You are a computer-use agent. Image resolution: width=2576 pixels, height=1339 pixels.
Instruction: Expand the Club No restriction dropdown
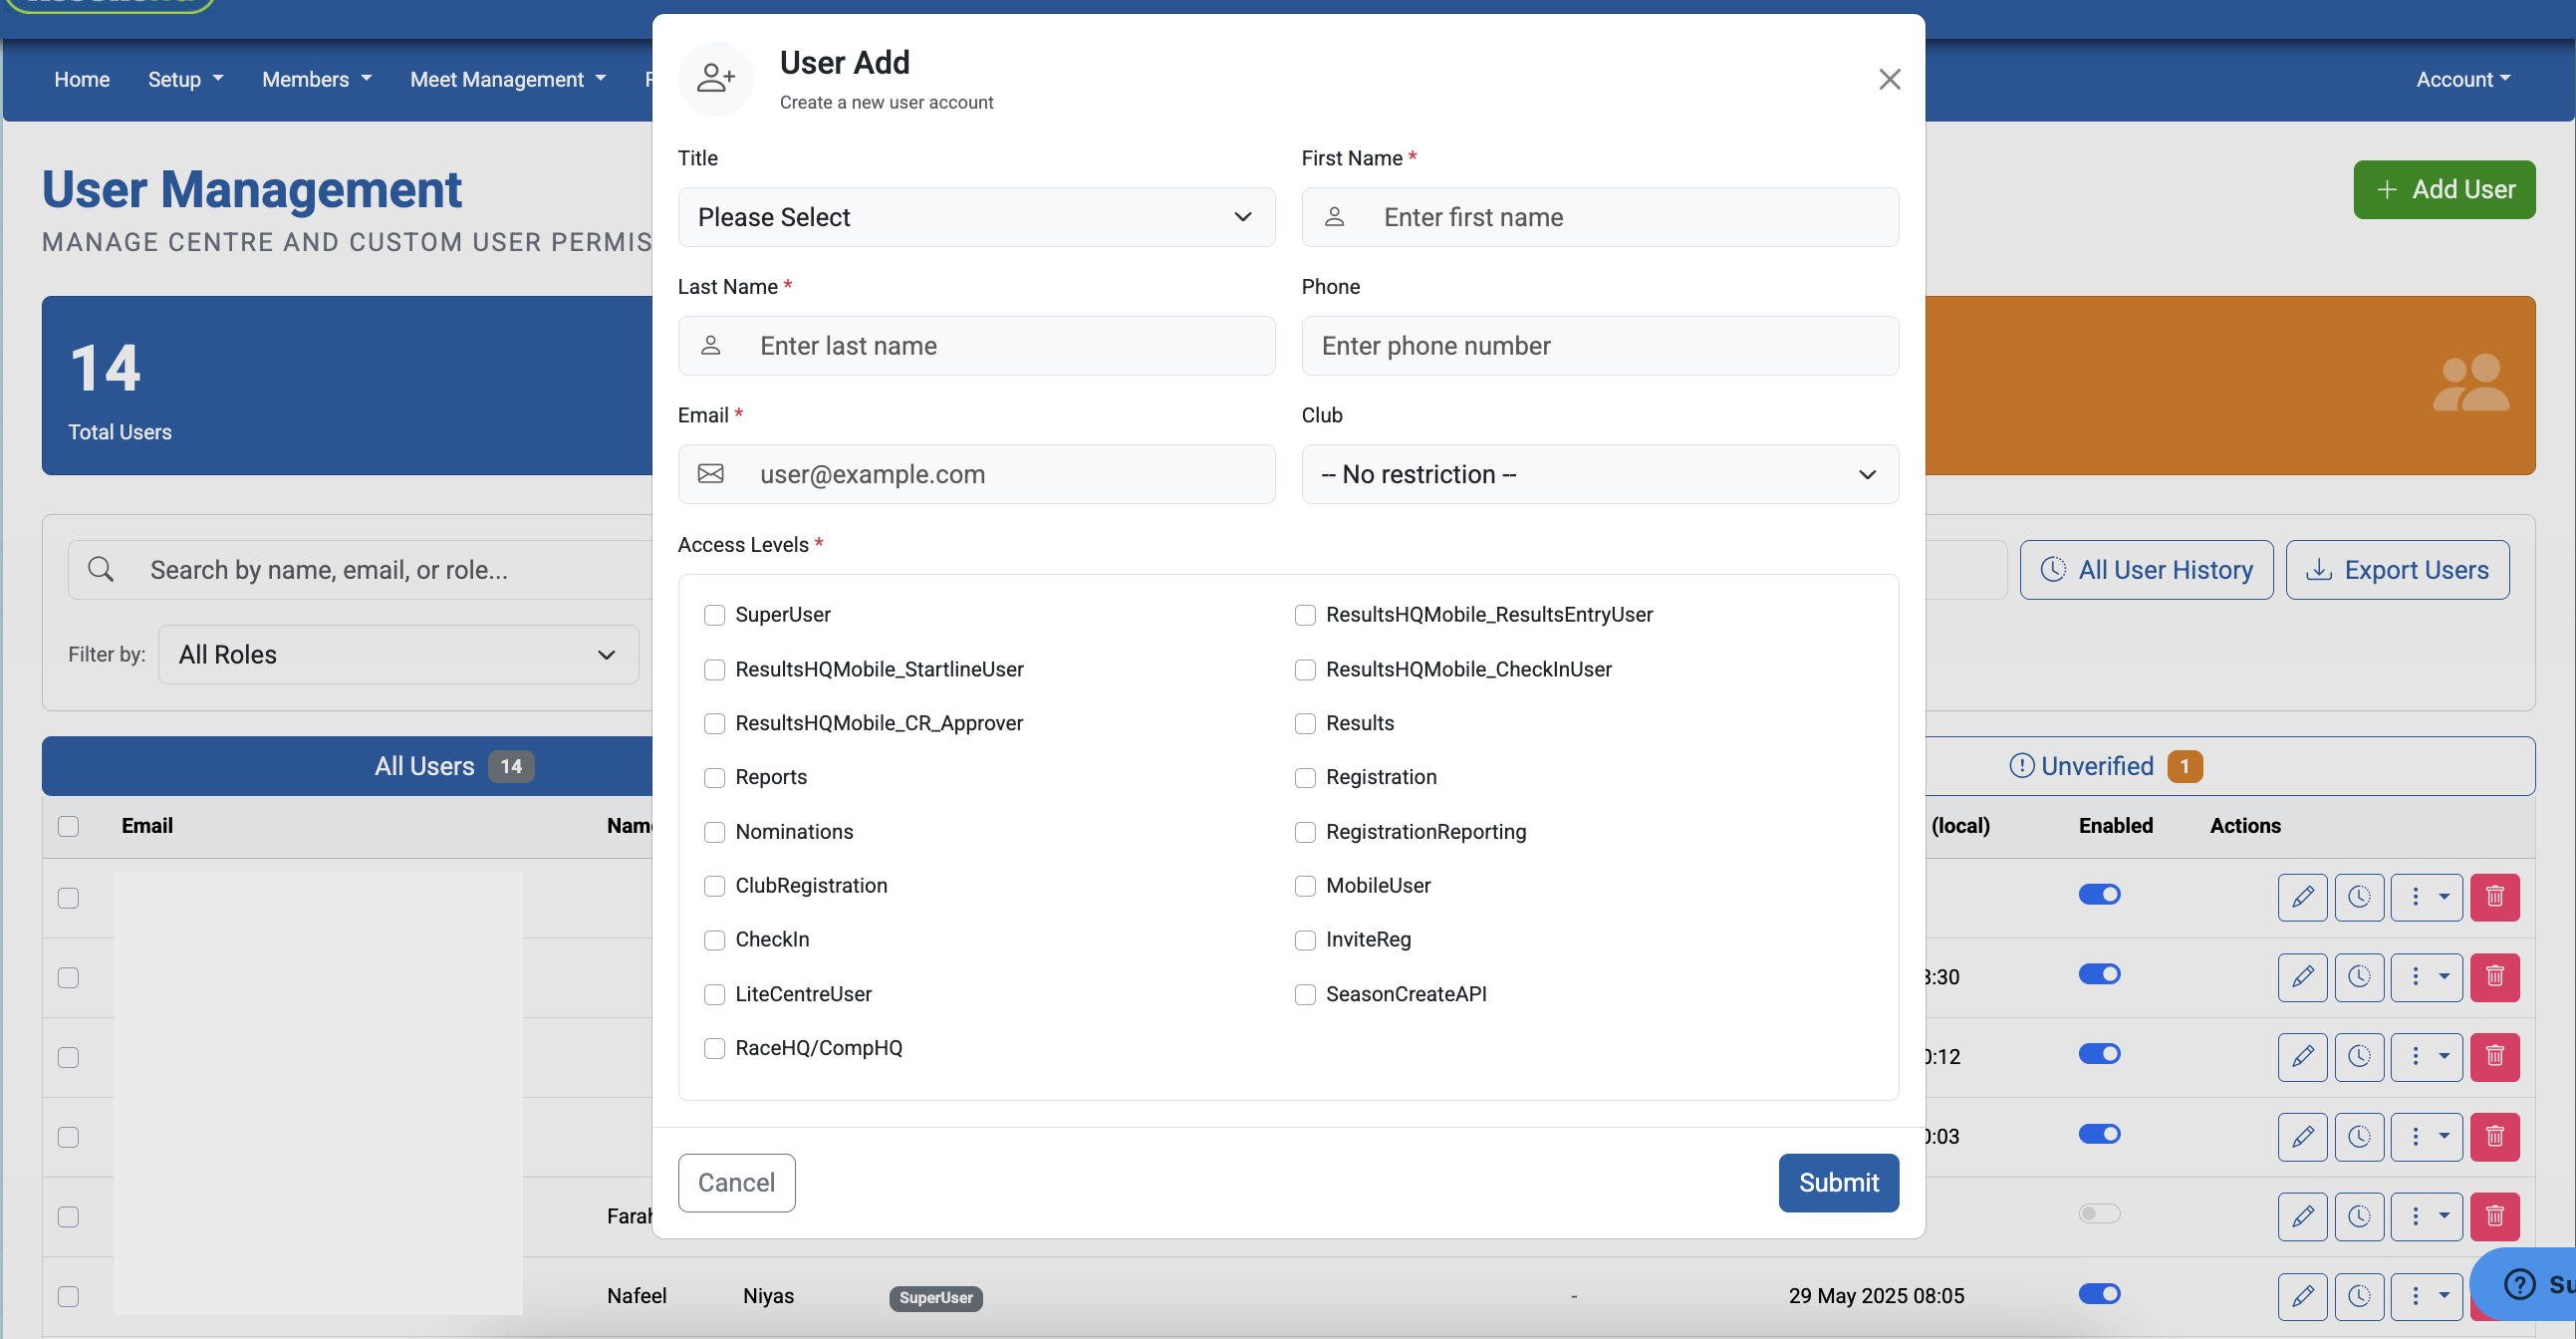(x=1599, y=474)
